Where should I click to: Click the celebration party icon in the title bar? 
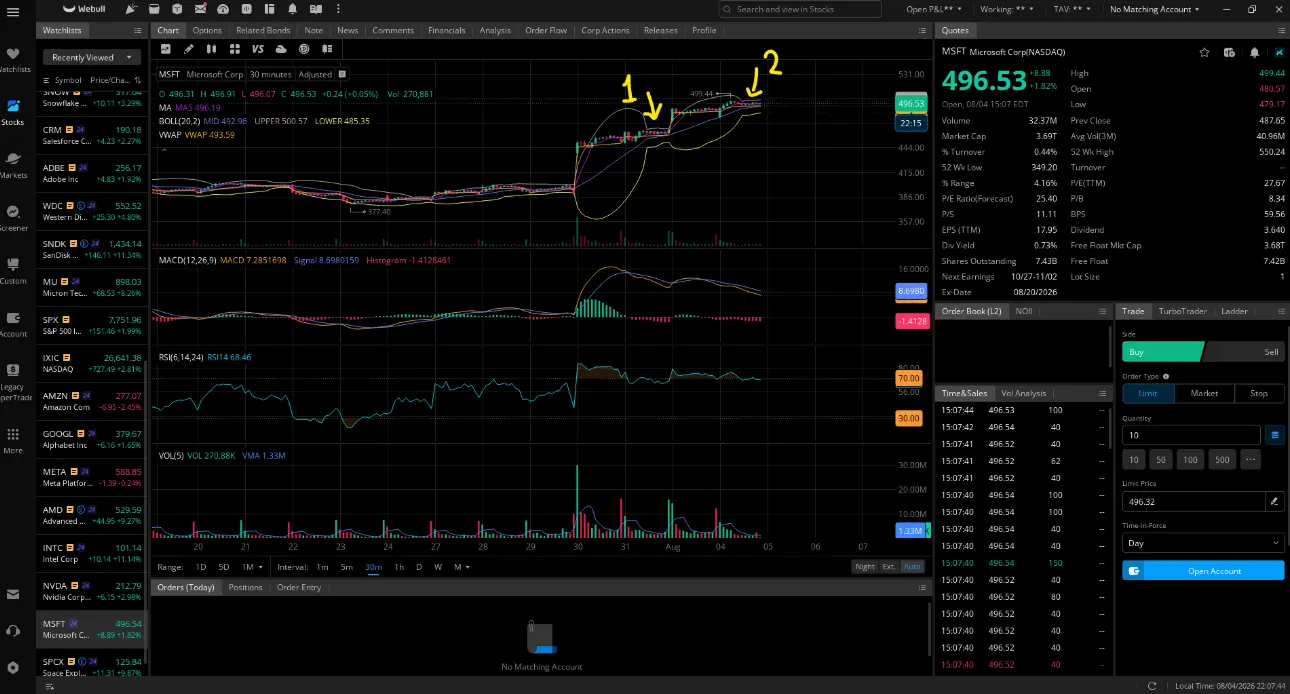pyautogui.click(x=132, y=9)
